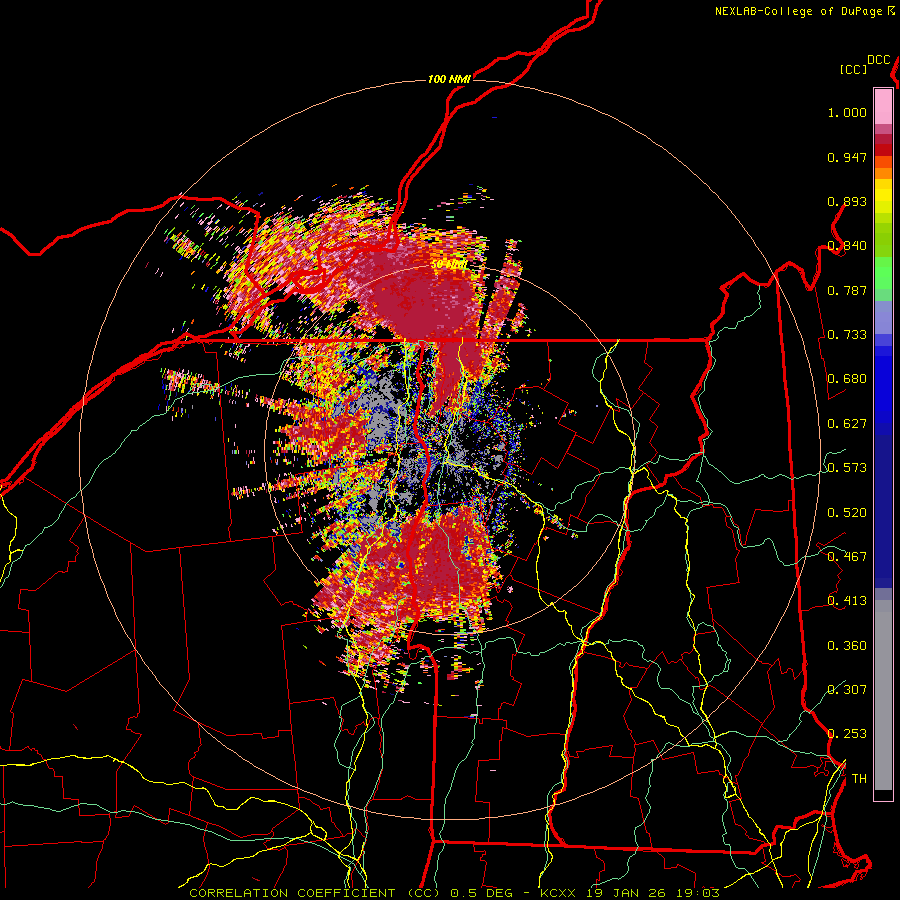The width and height of the screenshot is (900, 900).
Task: Select the 0.787 legend value
Action: click(x=847, y=290)
